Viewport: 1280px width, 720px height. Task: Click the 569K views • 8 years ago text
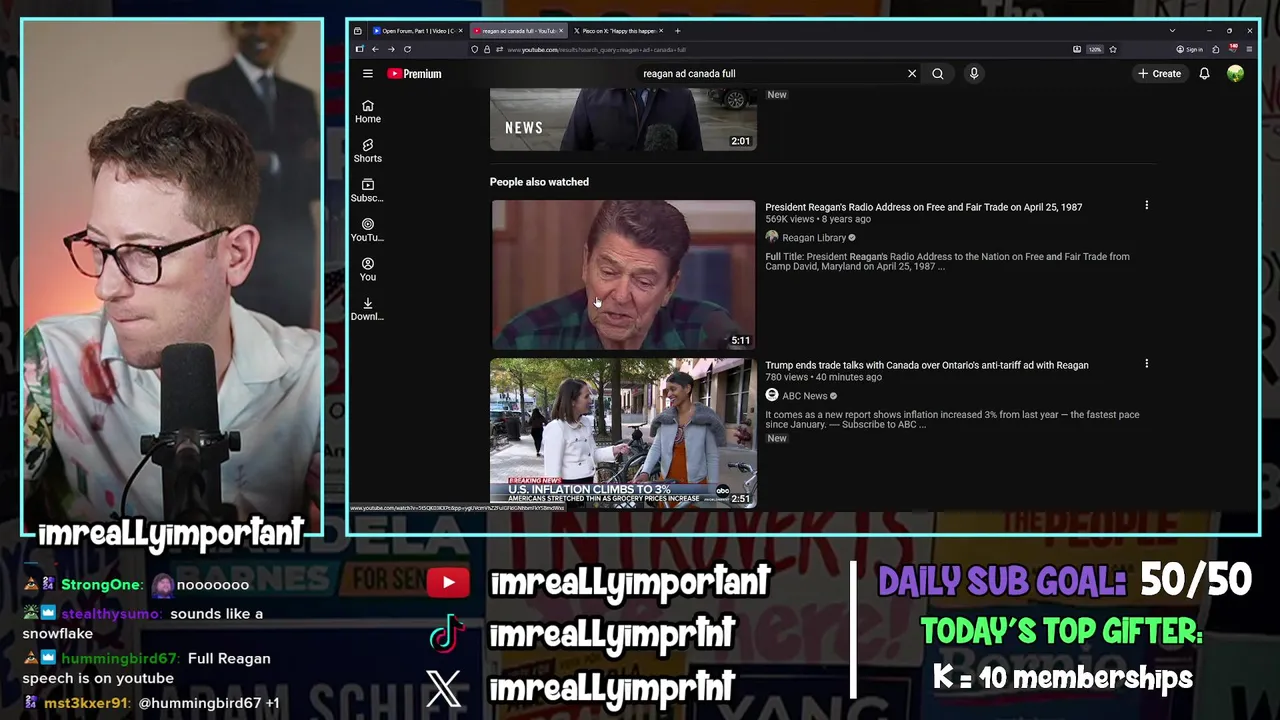click(818, 219)
